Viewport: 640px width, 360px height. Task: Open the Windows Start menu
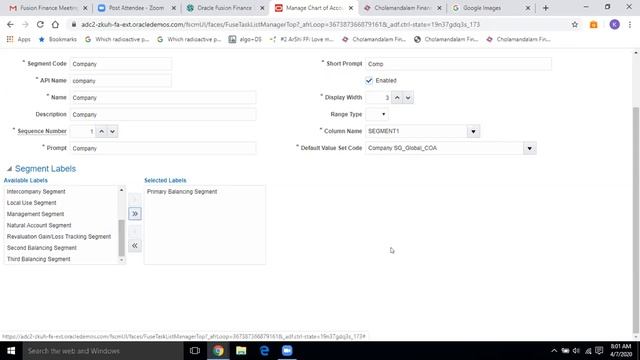pos(11,351)
